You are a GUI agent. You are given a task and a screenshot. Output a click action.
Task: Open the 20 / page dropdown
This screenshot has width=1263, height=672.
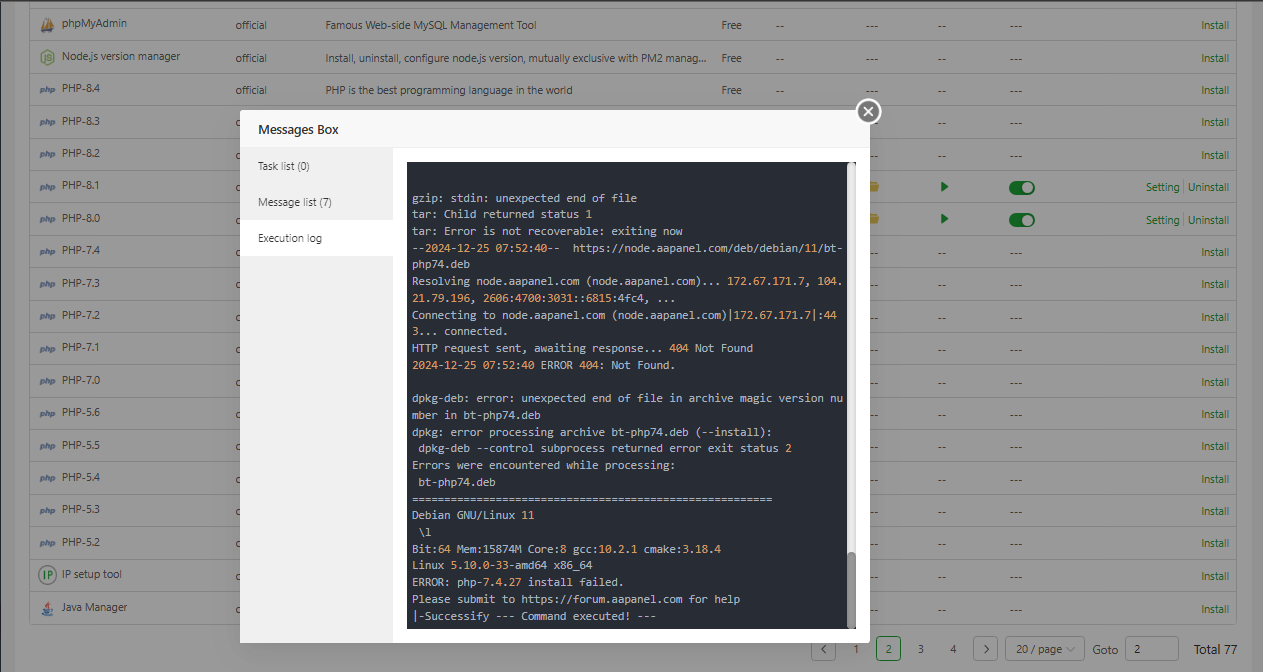pyautogui.click(x=1045, y=649)
